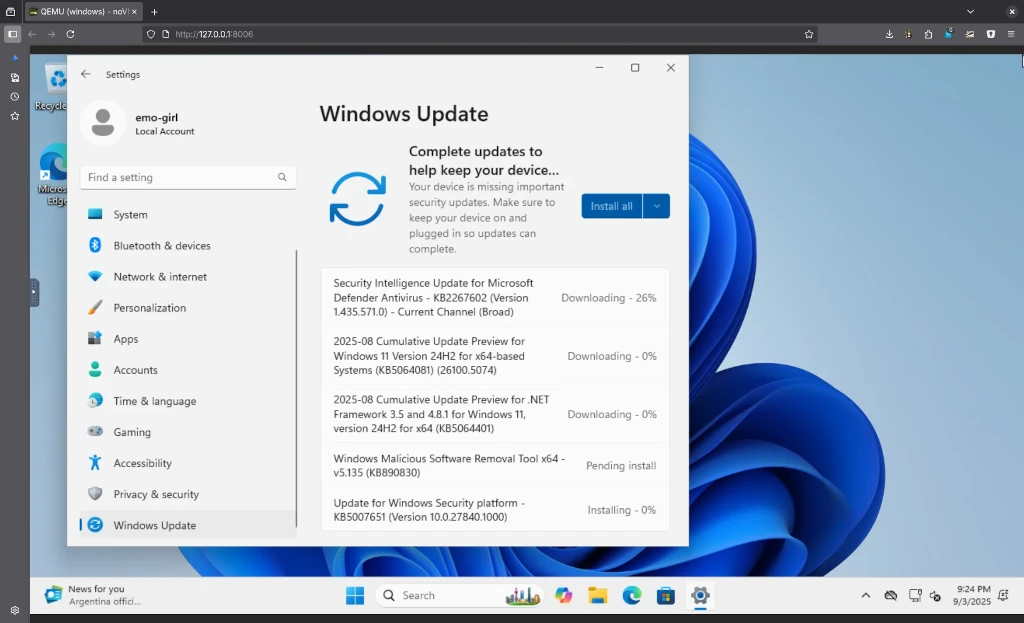Viewport: 1024px width, 623px height.
Task: Click the user avatar picture
Action: (103, 123)
